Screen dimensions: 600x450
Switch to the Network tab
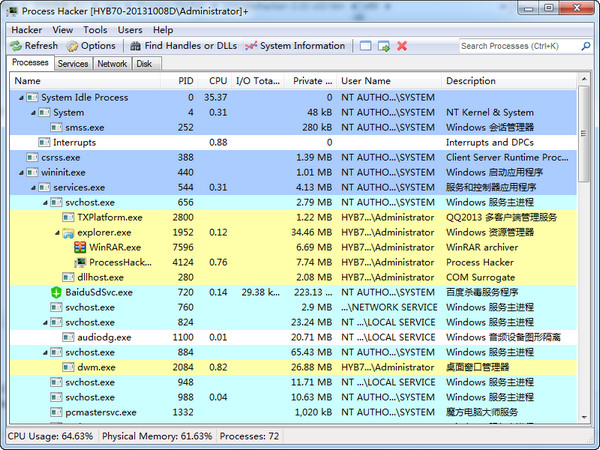tap(112, 63)
